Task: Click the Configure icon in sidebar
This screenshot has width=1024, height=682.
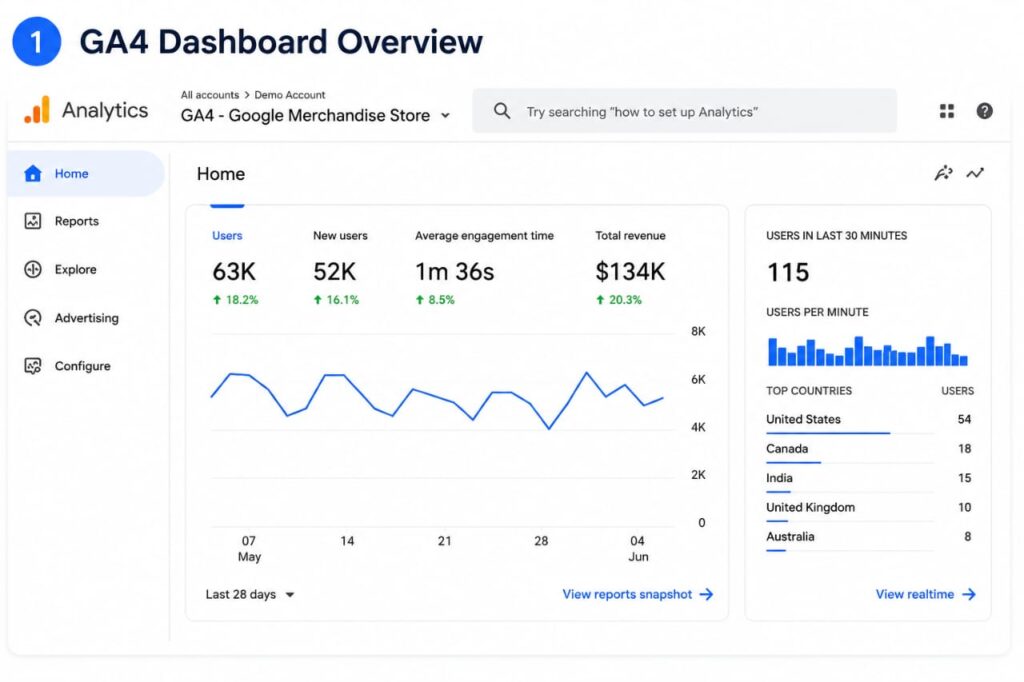Action: (33, 366)
